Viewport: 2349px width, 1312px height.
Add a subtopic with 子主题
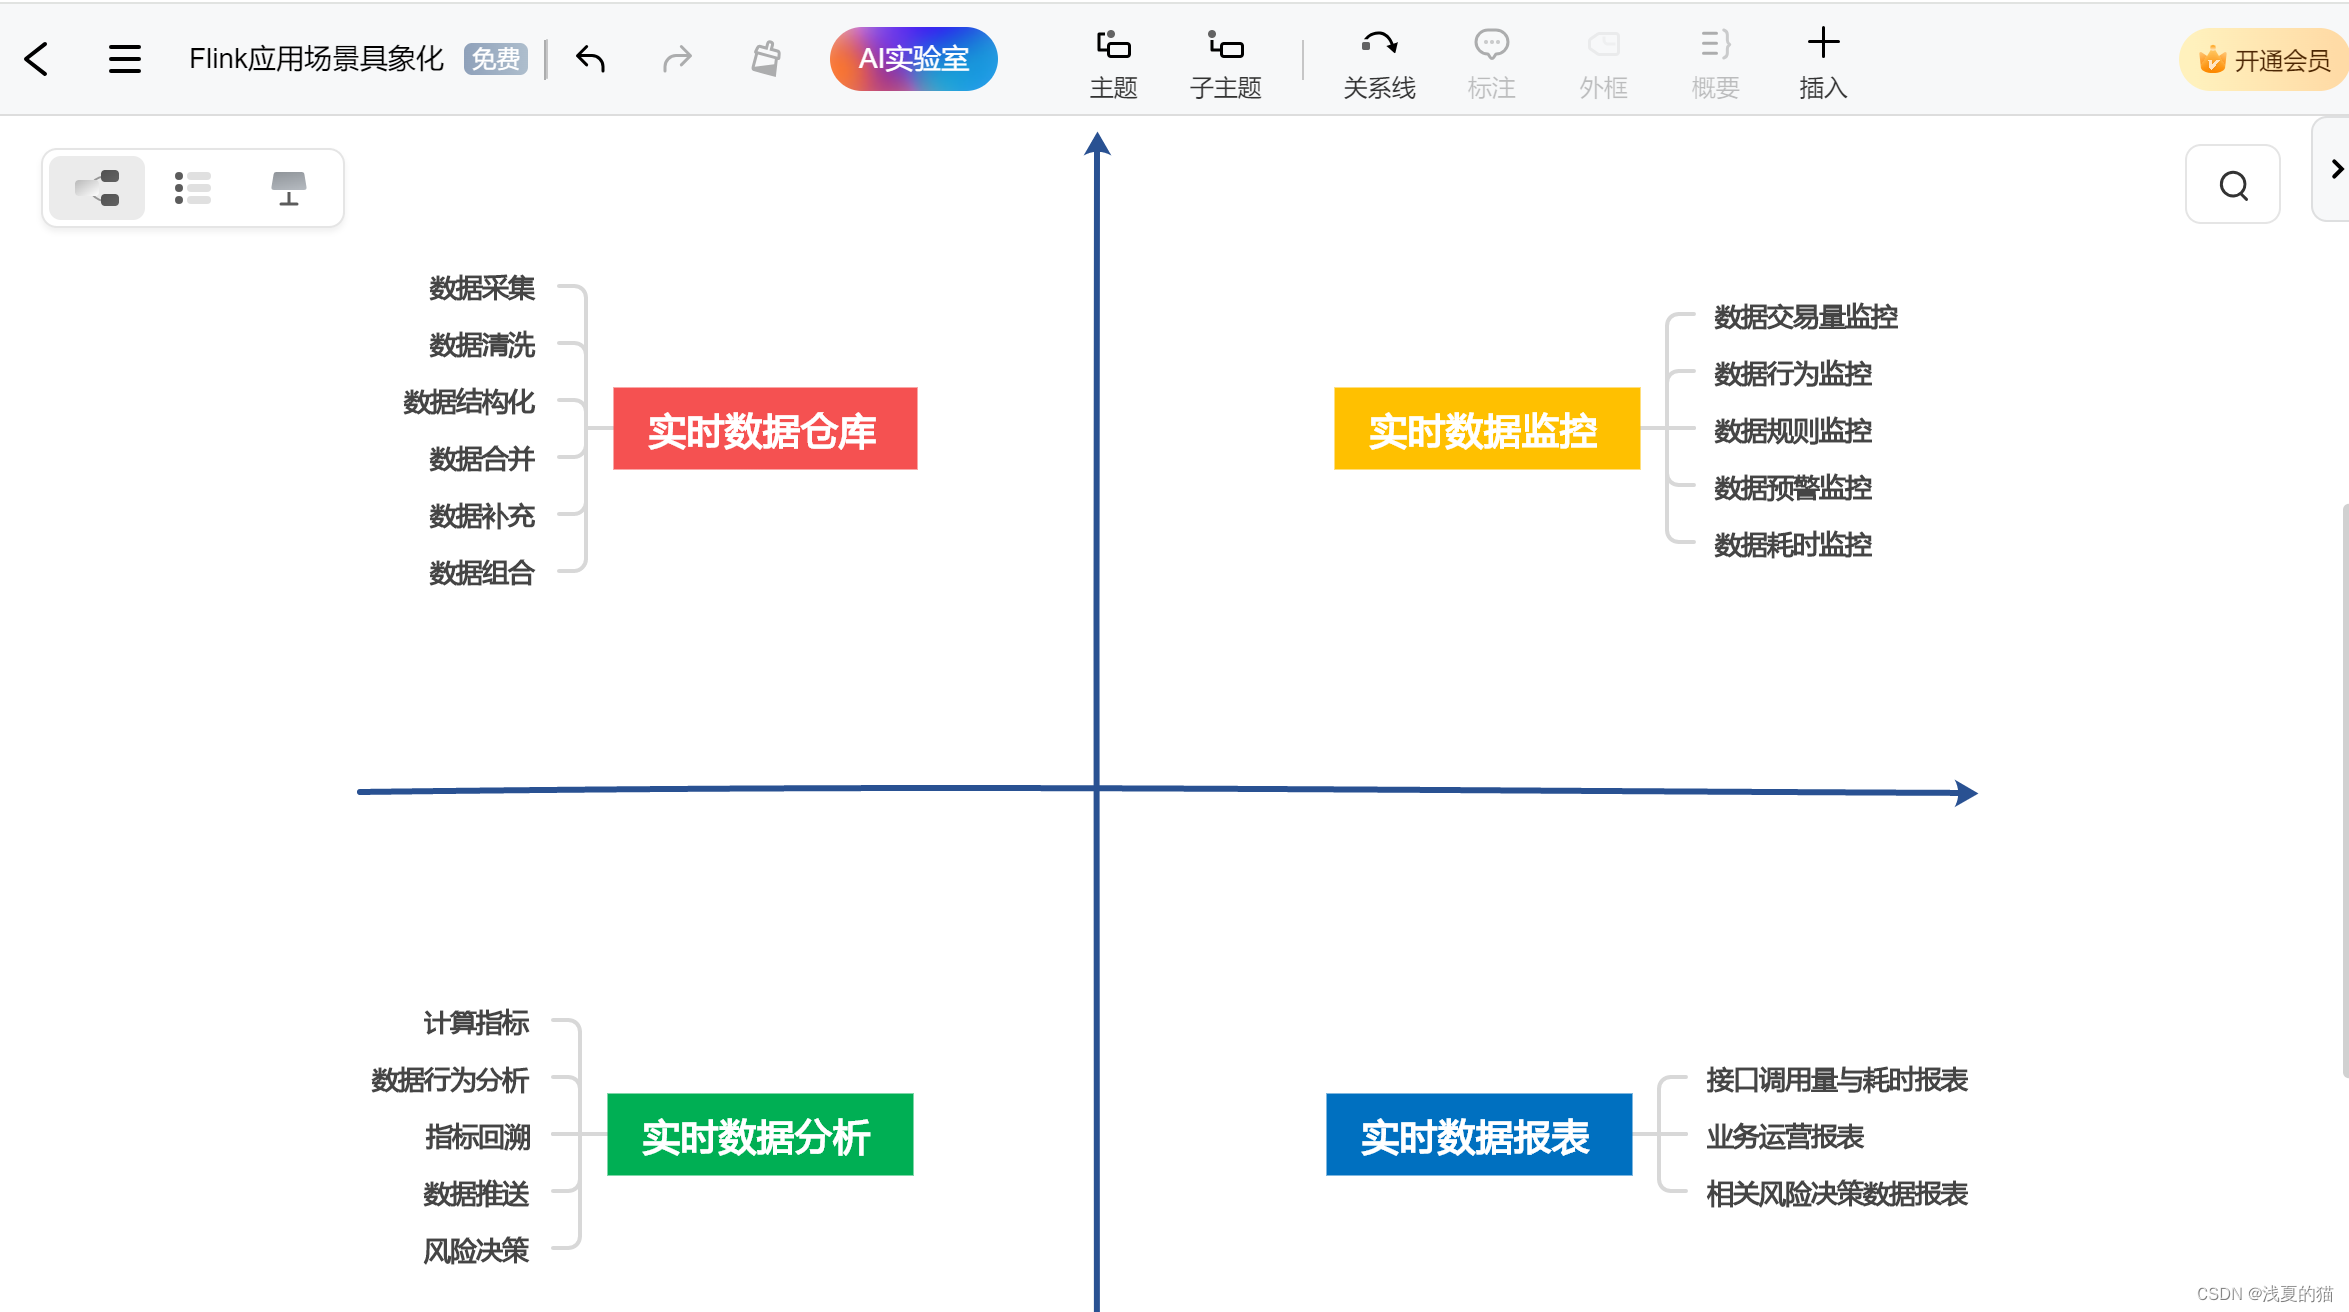pos(1225,64)
